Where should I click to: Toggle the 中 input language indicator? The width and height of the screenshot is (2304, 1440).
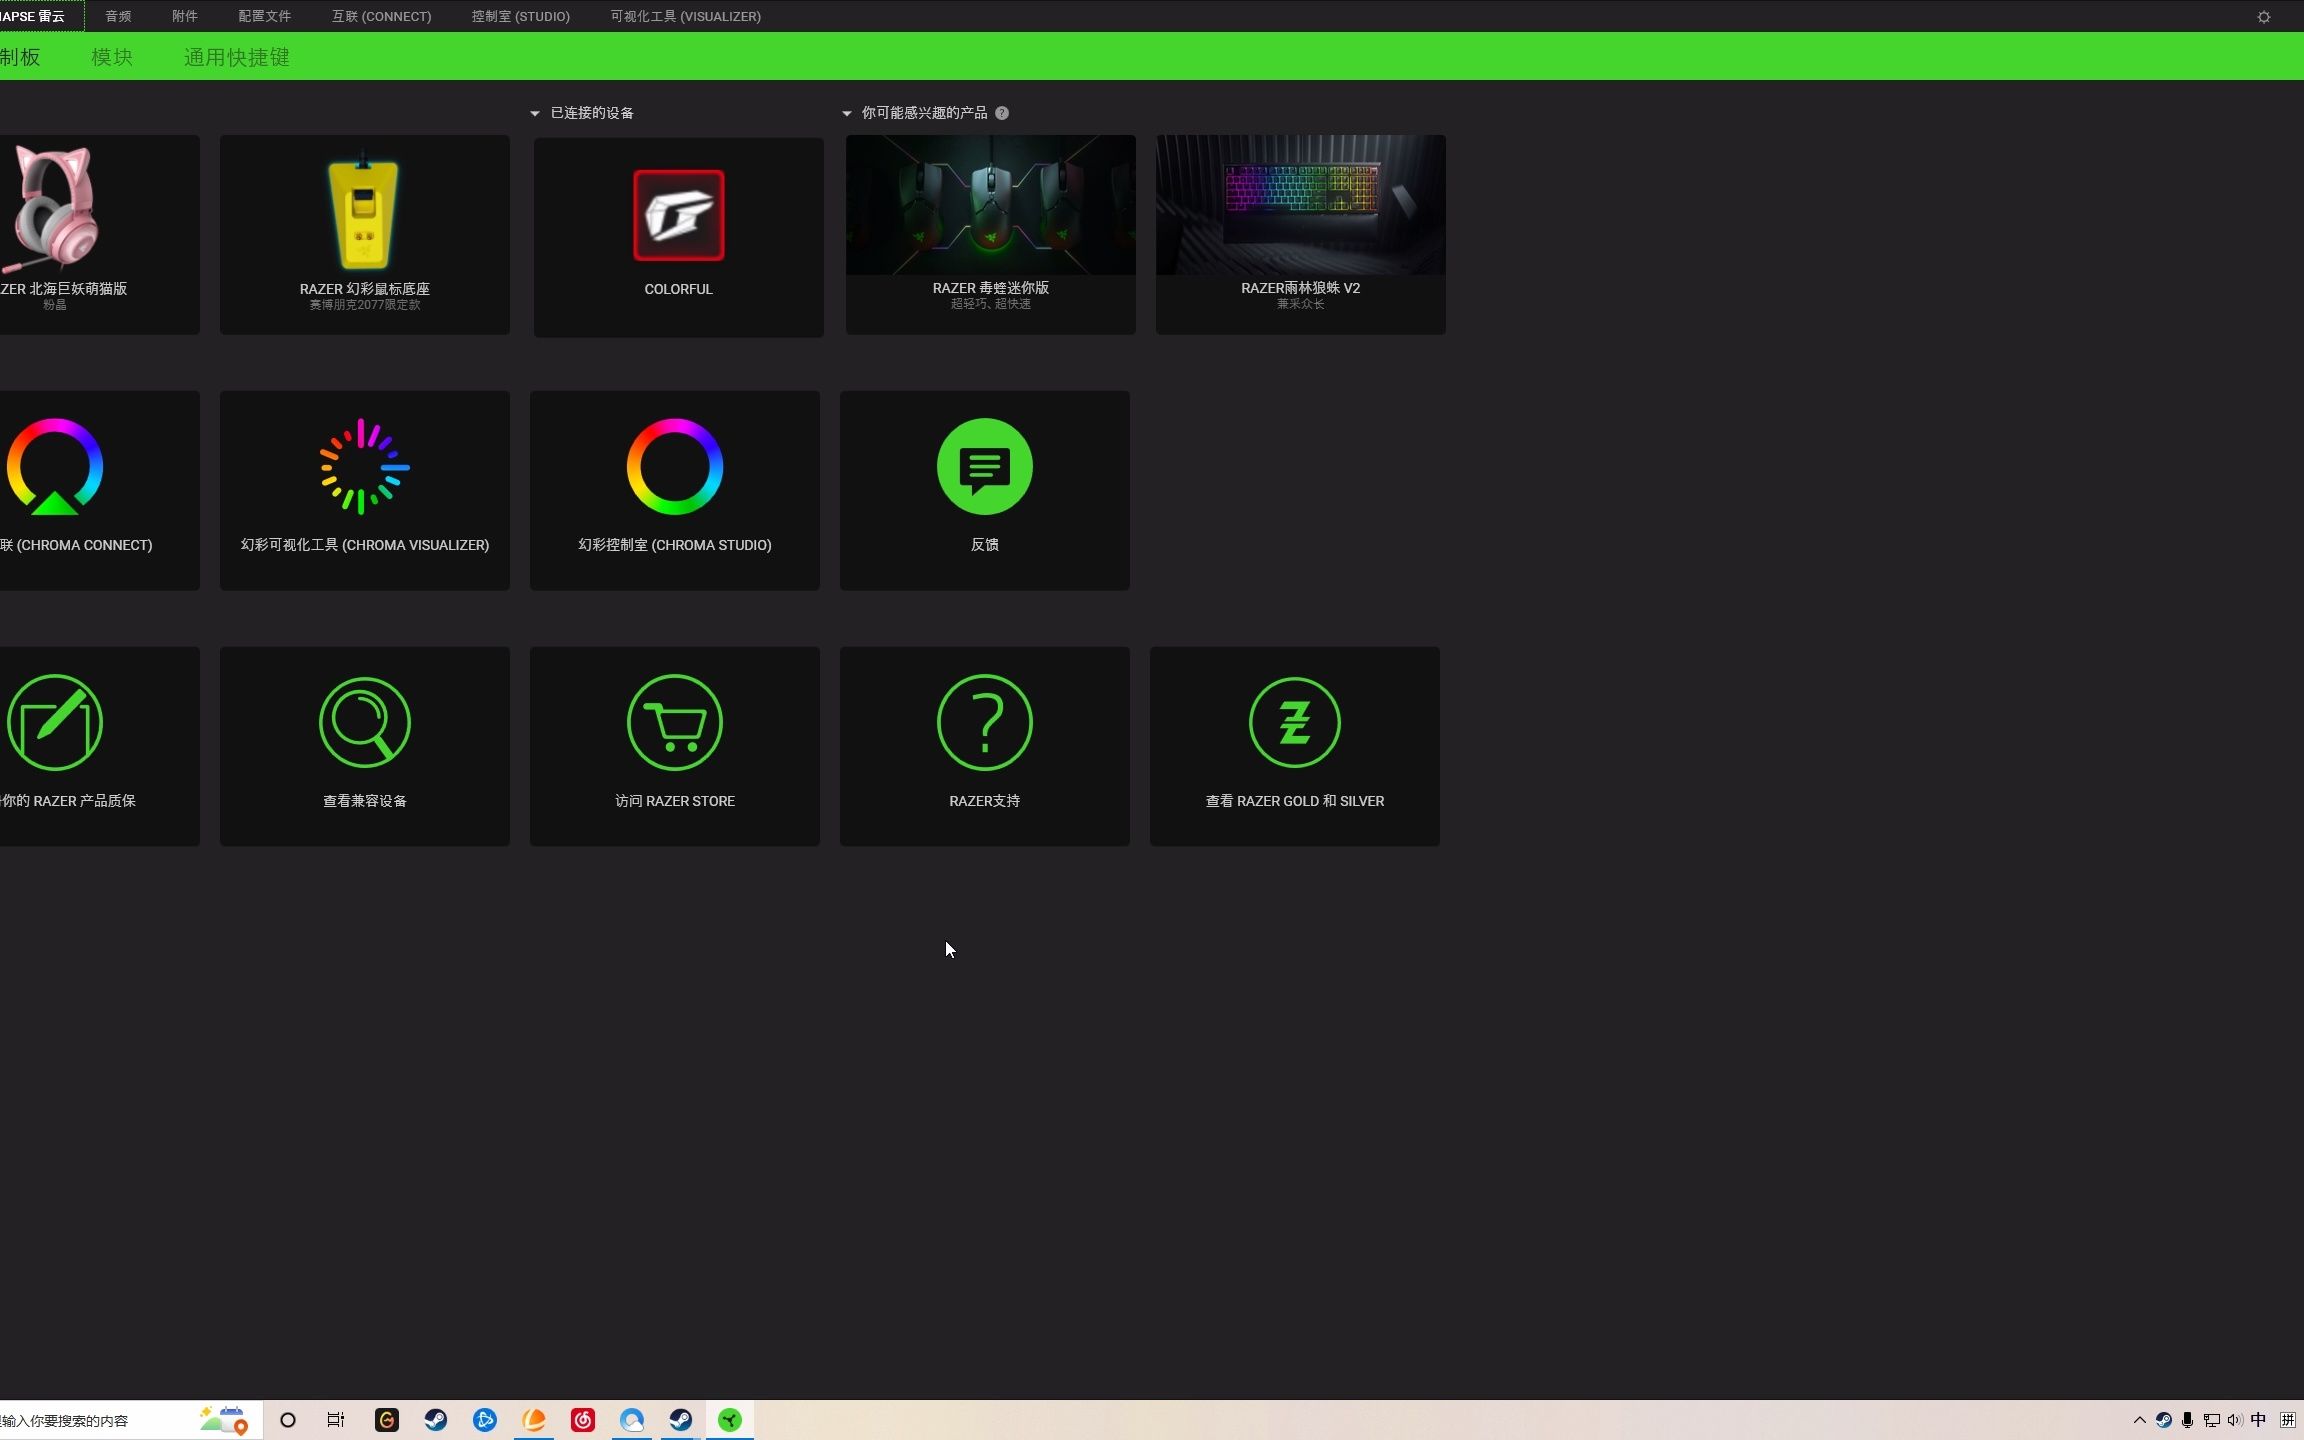[2259, 1420]
